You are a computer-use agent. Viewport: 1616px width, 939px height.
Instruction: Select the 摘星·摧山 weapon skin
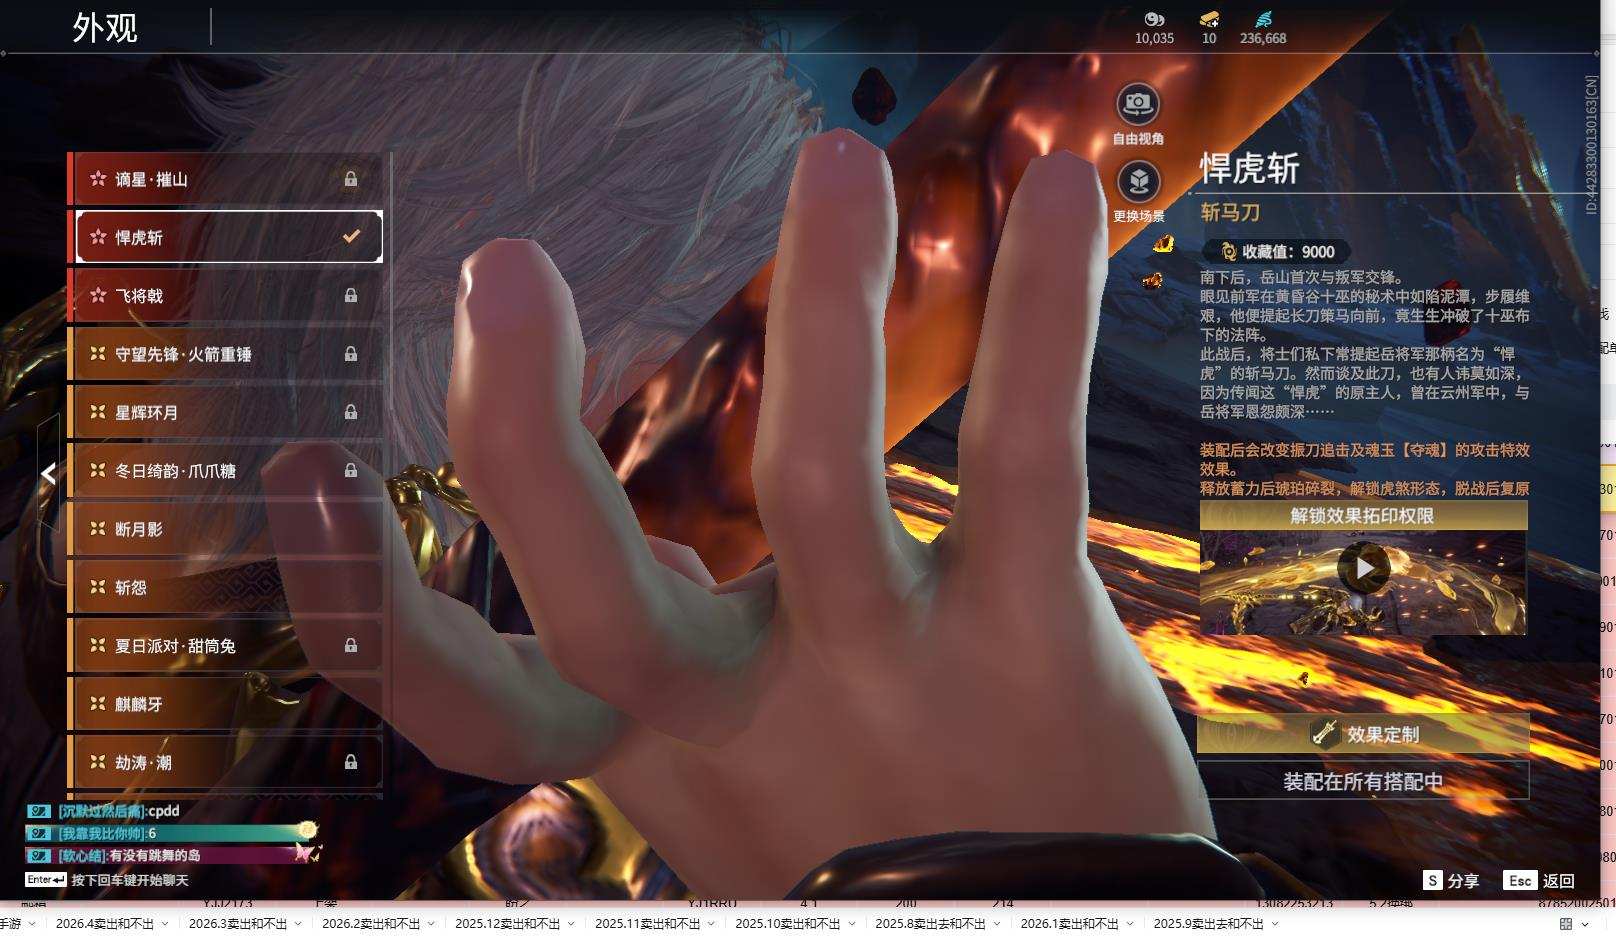coord(225,180)
